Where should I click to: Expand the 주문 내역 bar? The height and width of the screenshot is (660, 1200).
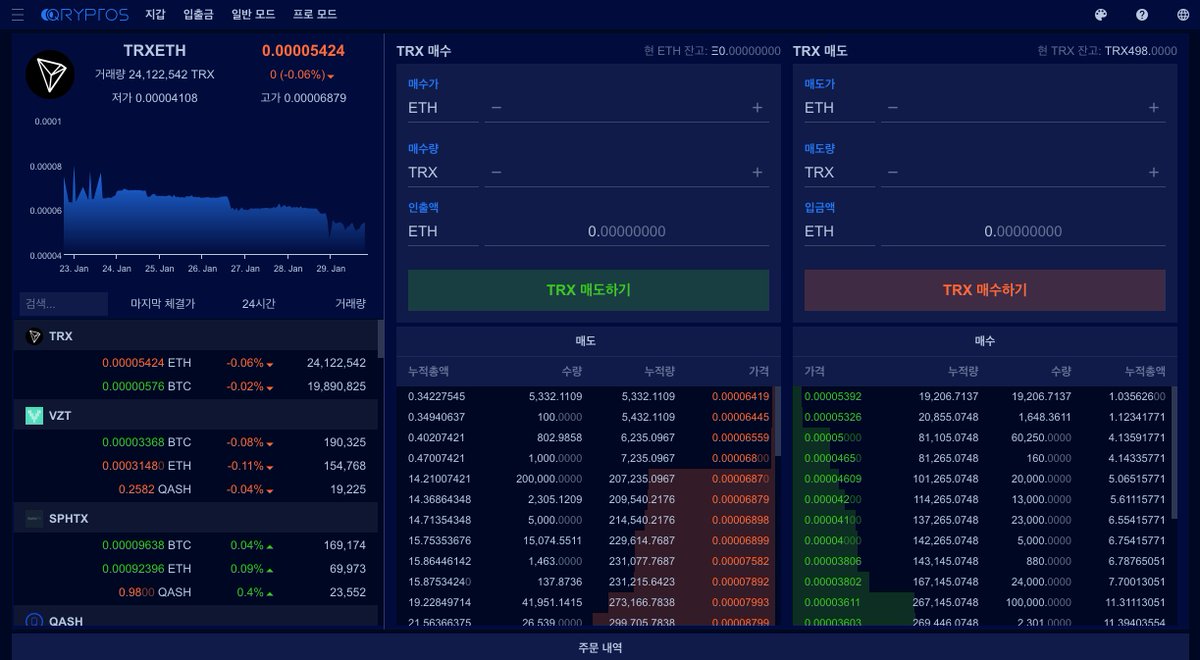(600, 647)
